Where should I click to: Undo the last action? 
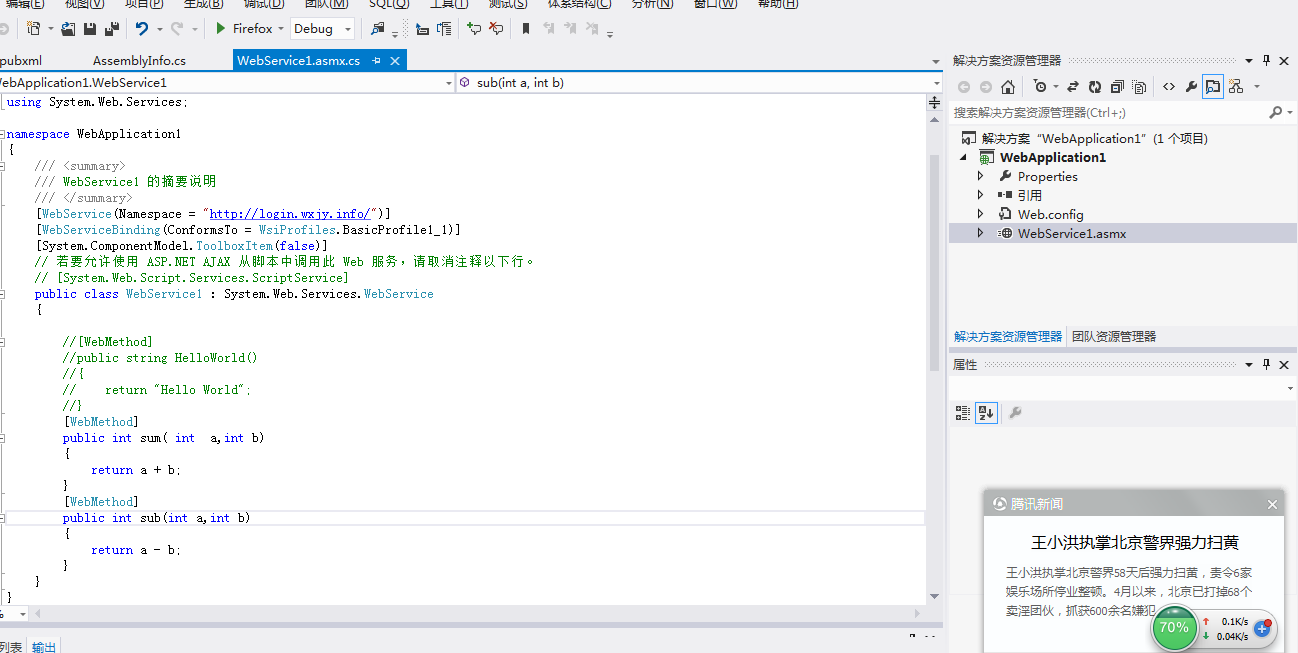pyautogui.click(x=142, y=29)
